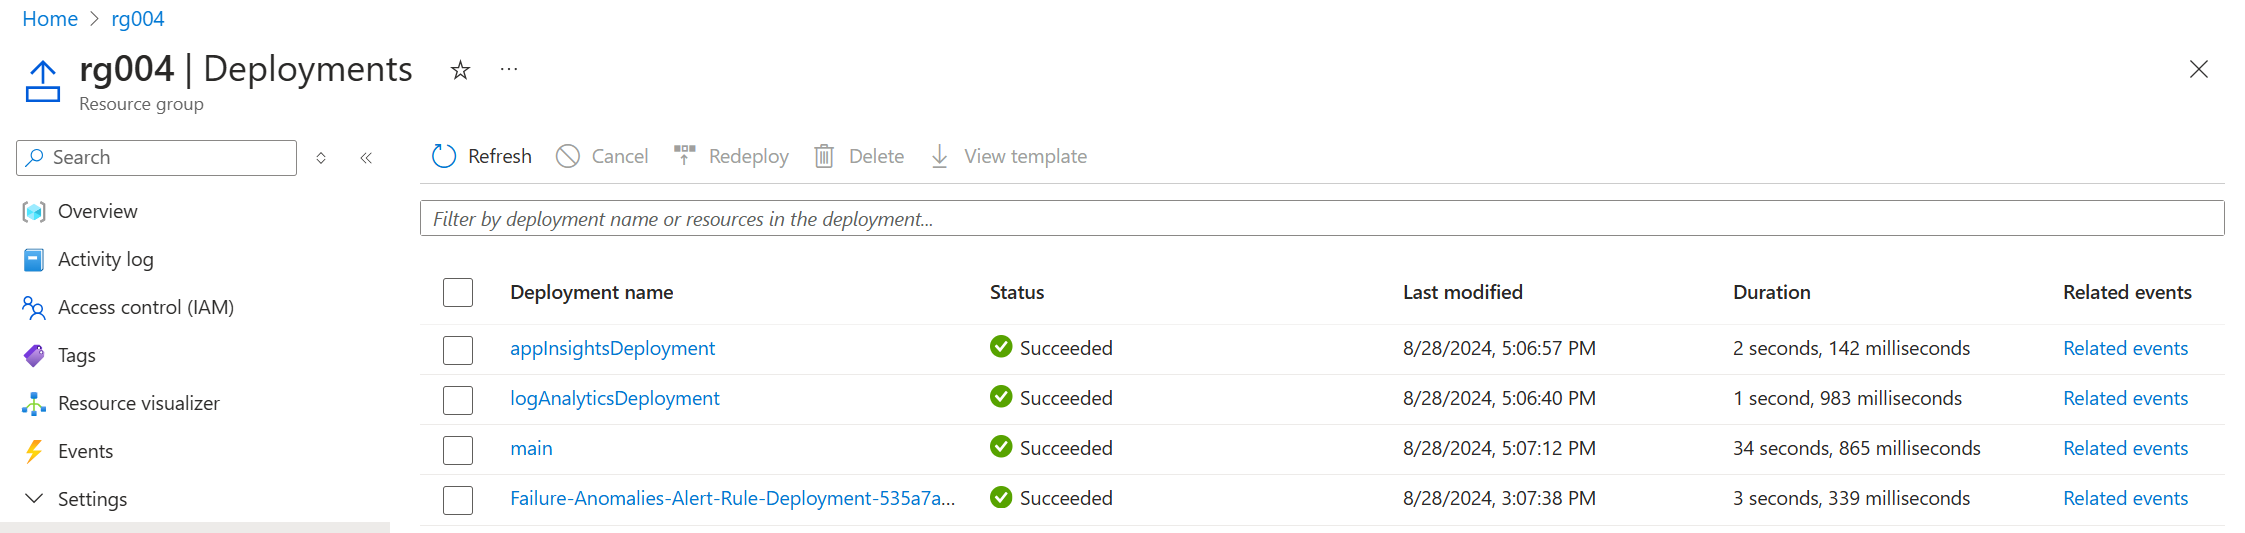Open Failure-Anomalies-Alert-Rule-Deployment link

(x=732, y=498)
